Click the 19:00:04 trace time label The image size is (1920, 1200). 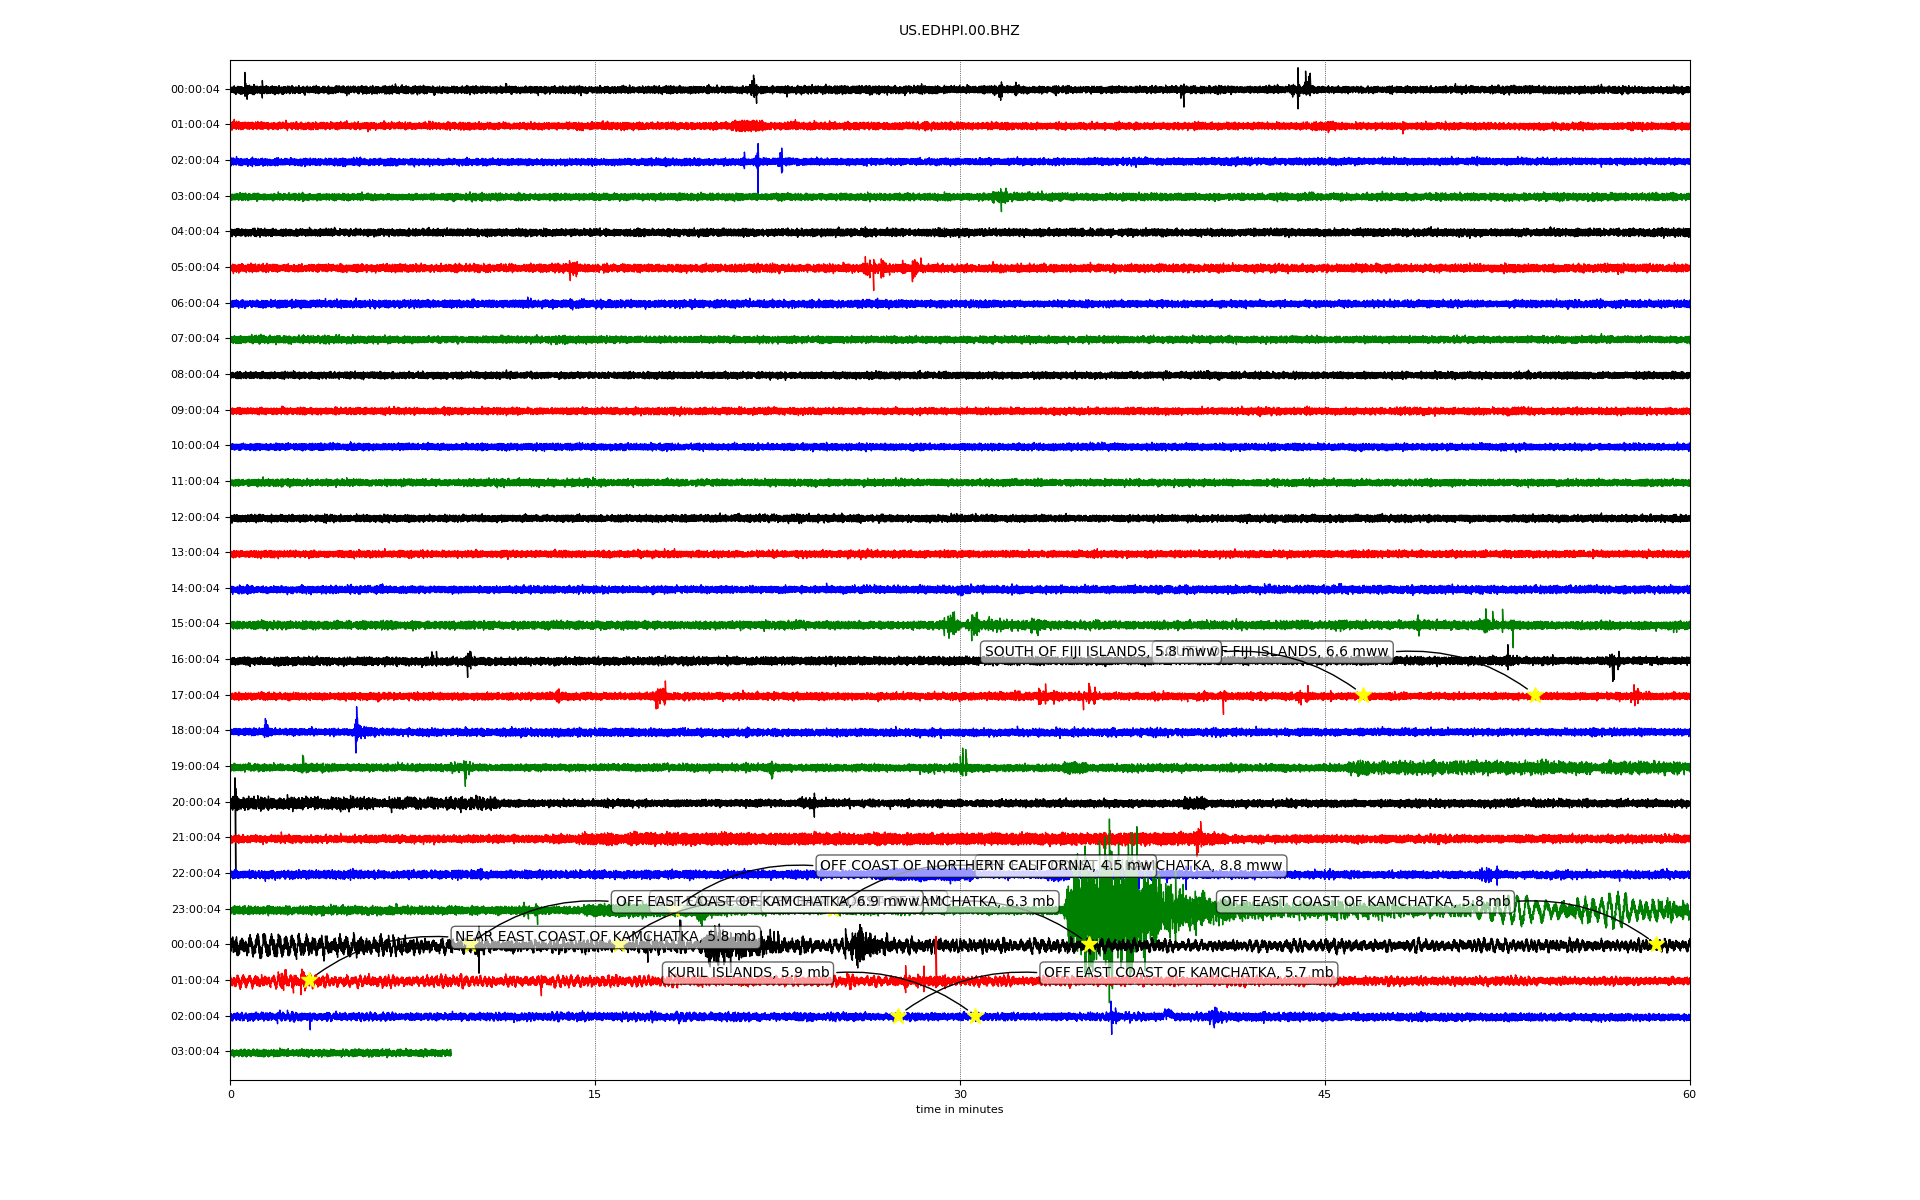click(x=195, y=767)
